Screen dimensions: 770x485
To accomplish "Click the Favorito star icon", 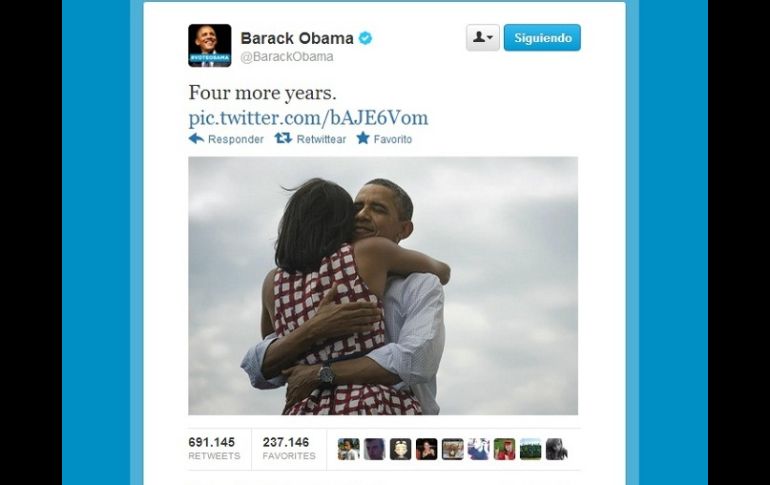I will click(363, 138).
